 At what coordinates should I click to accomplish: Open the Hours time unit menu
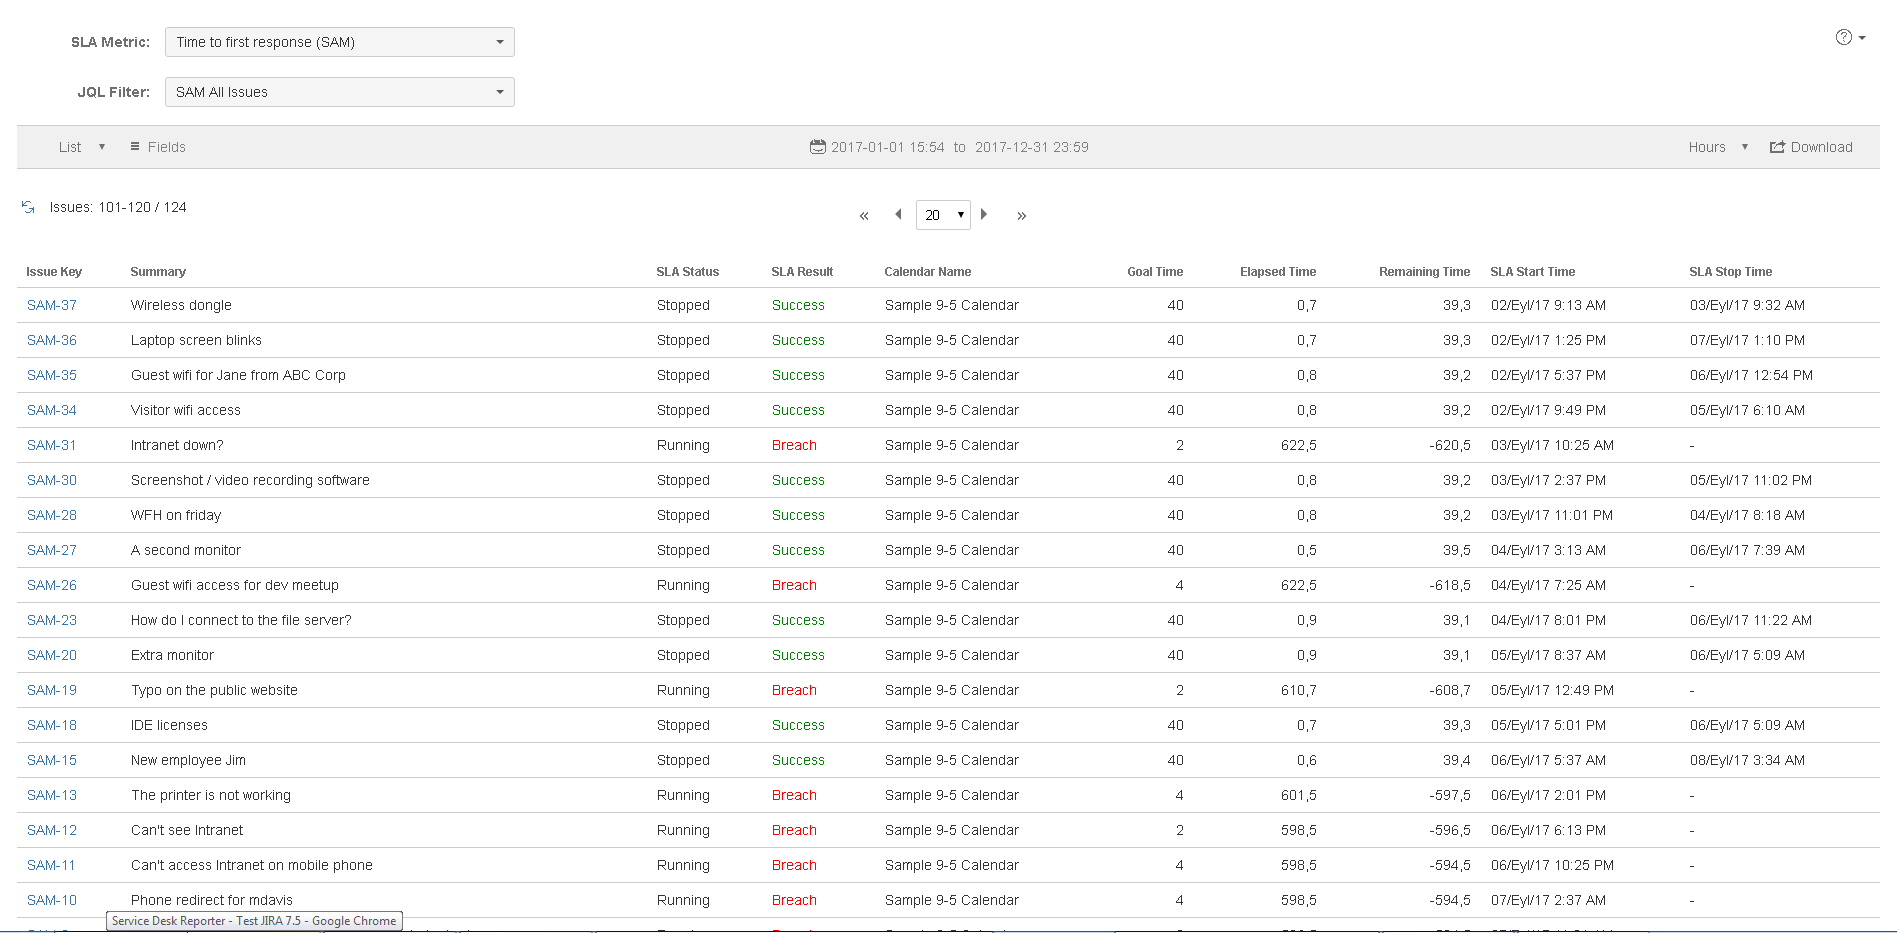tap(1717, 147)
